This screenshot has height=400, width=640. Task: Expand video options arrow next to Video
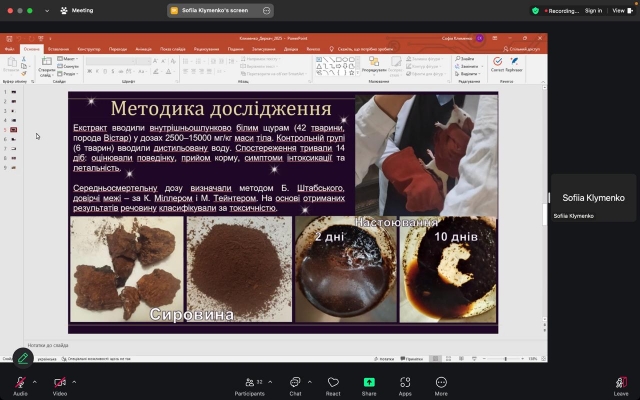(74, 382)
